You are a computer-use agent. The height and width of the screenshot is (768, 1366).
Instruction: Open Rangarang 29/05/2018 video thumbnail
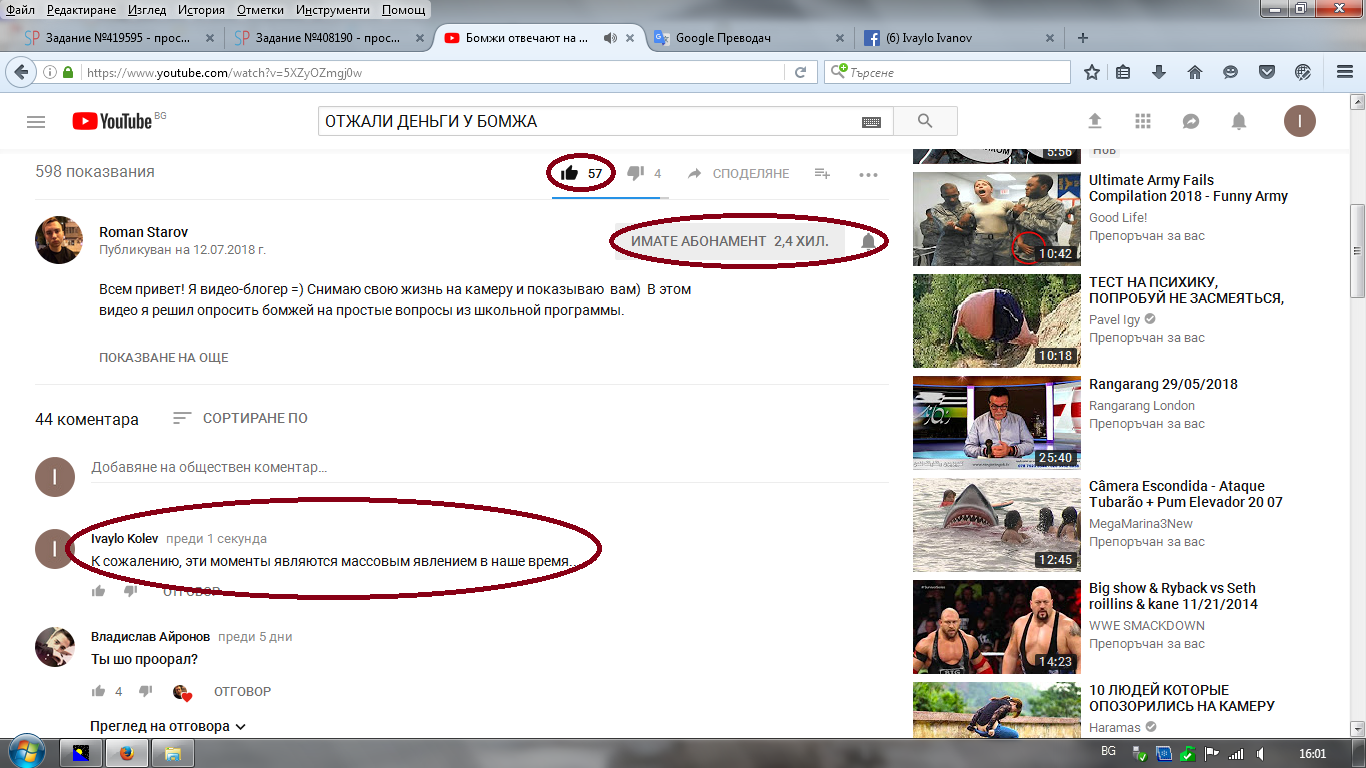(x=995, y=423)
